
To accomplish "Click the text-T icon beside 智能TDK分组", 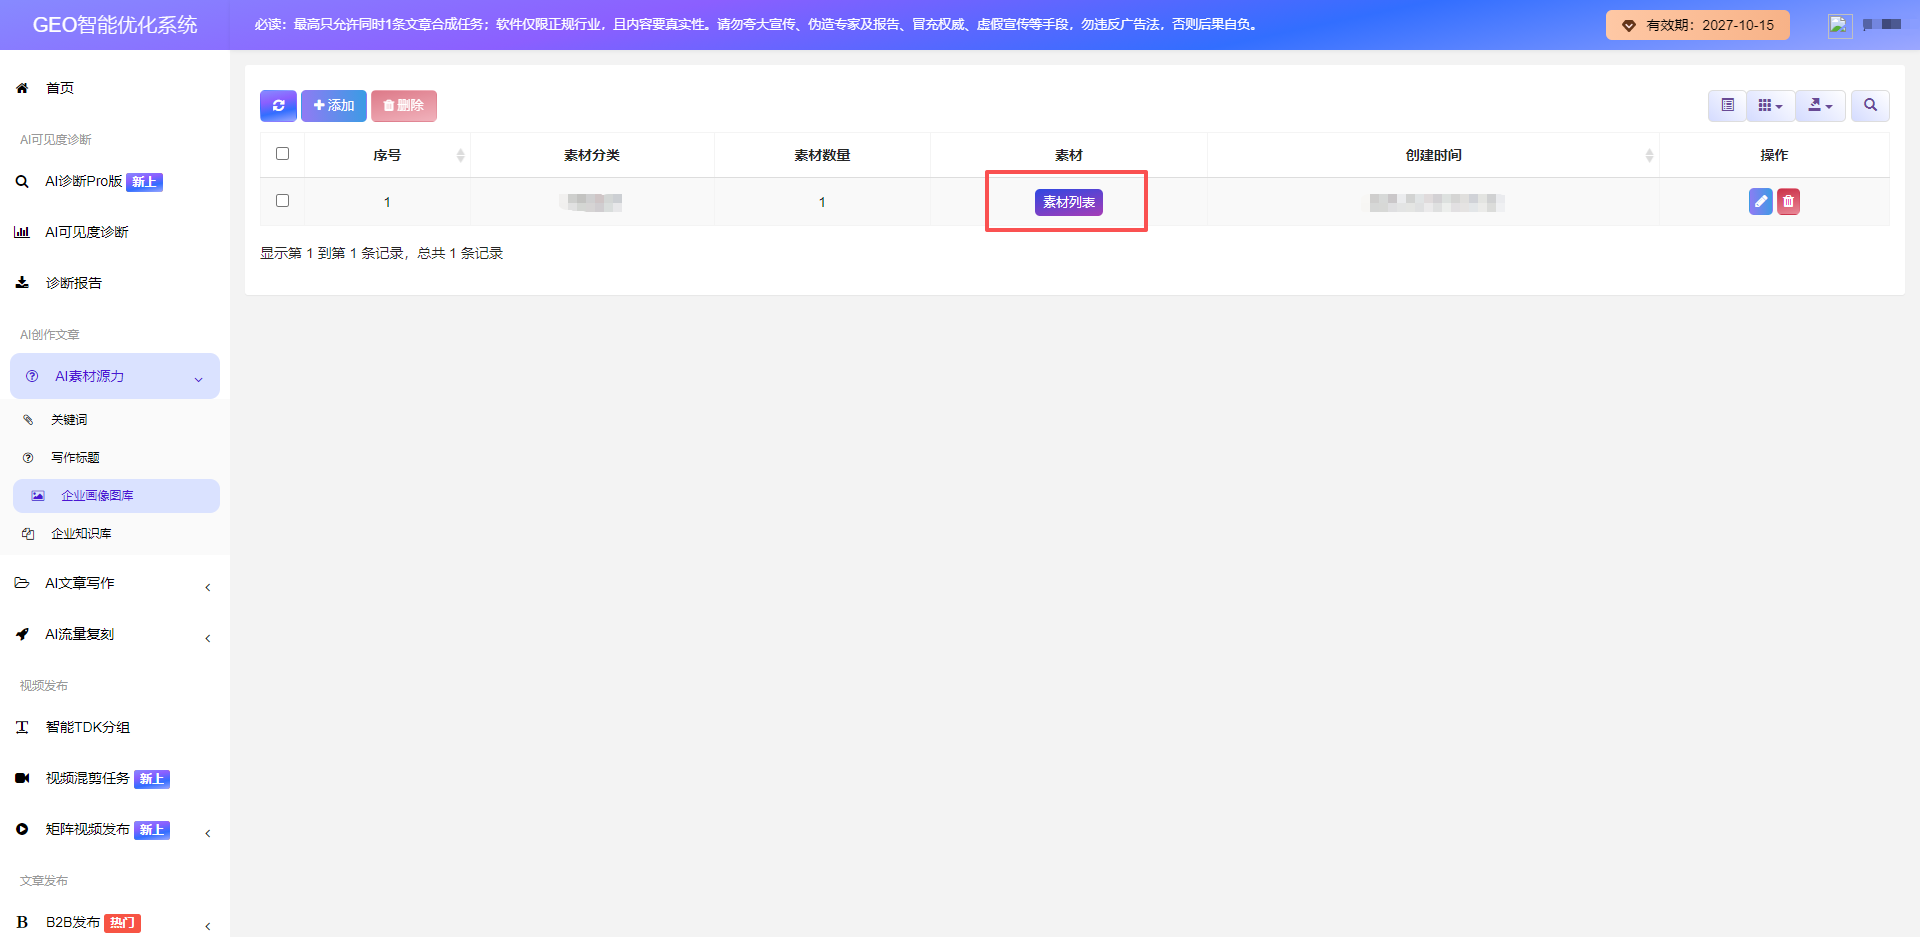I will [22, 727].
